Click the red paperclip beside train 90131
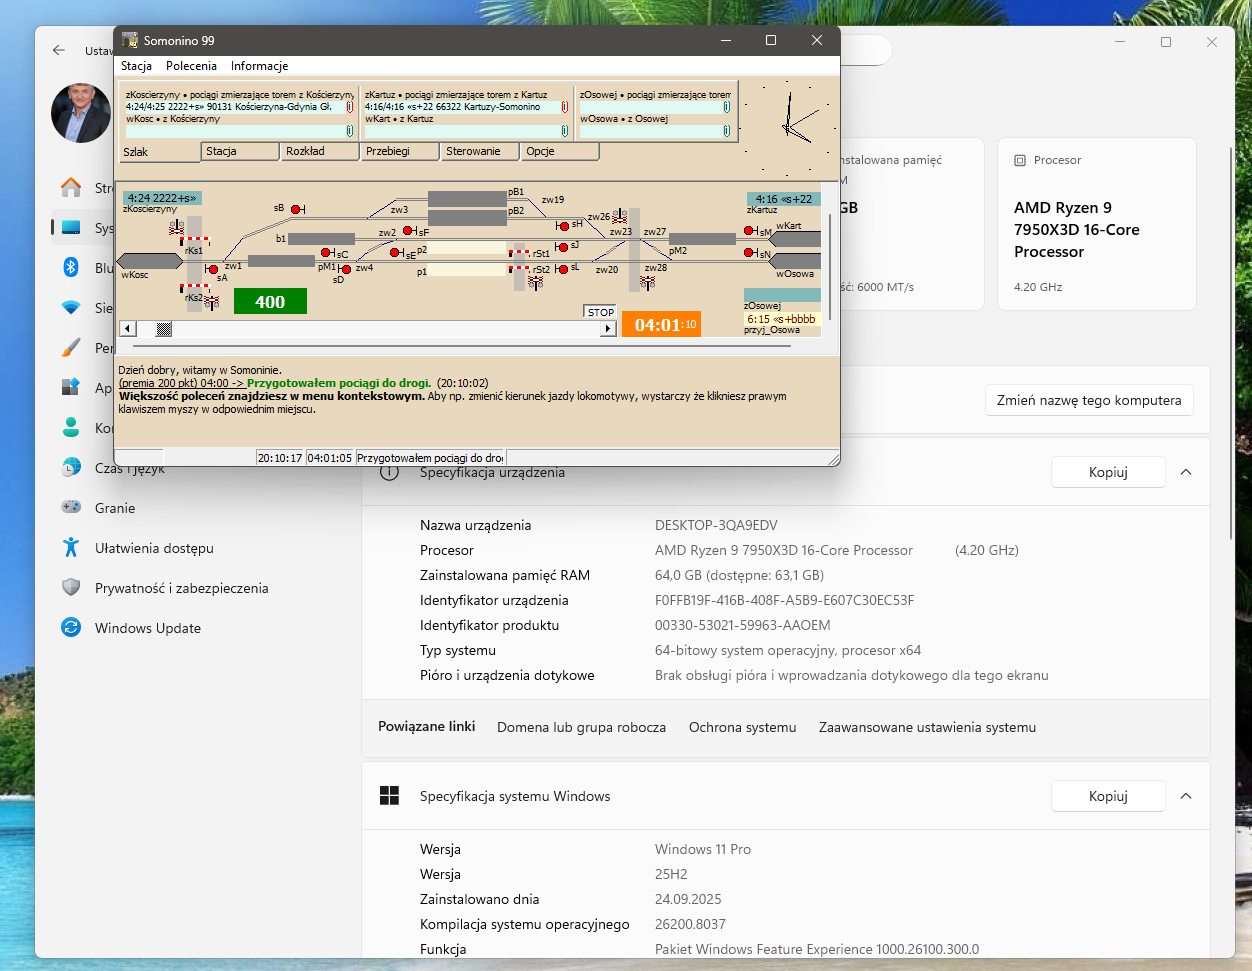The image size is (1252, 971). (x=350, y=107)
